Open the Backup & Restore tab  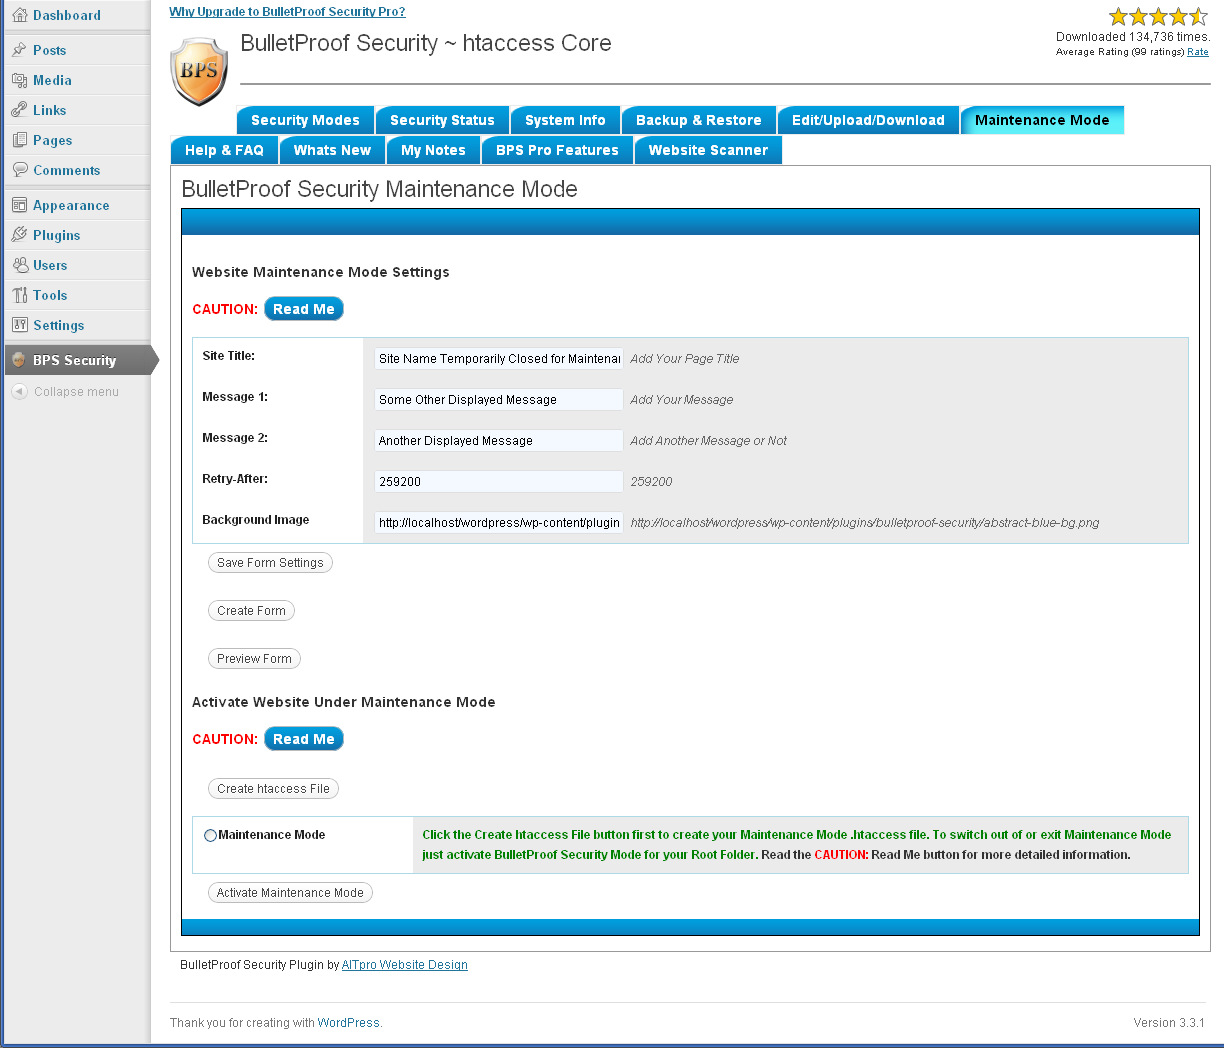click(699, 120)
